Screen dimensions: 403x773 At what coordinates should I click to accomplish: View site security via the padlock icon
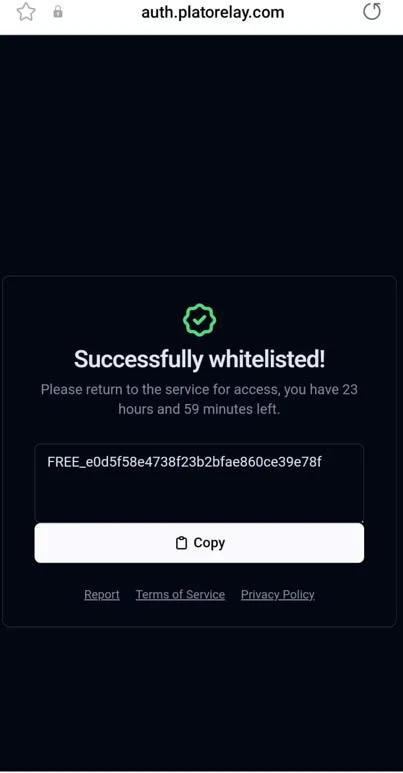pos(58,12)
